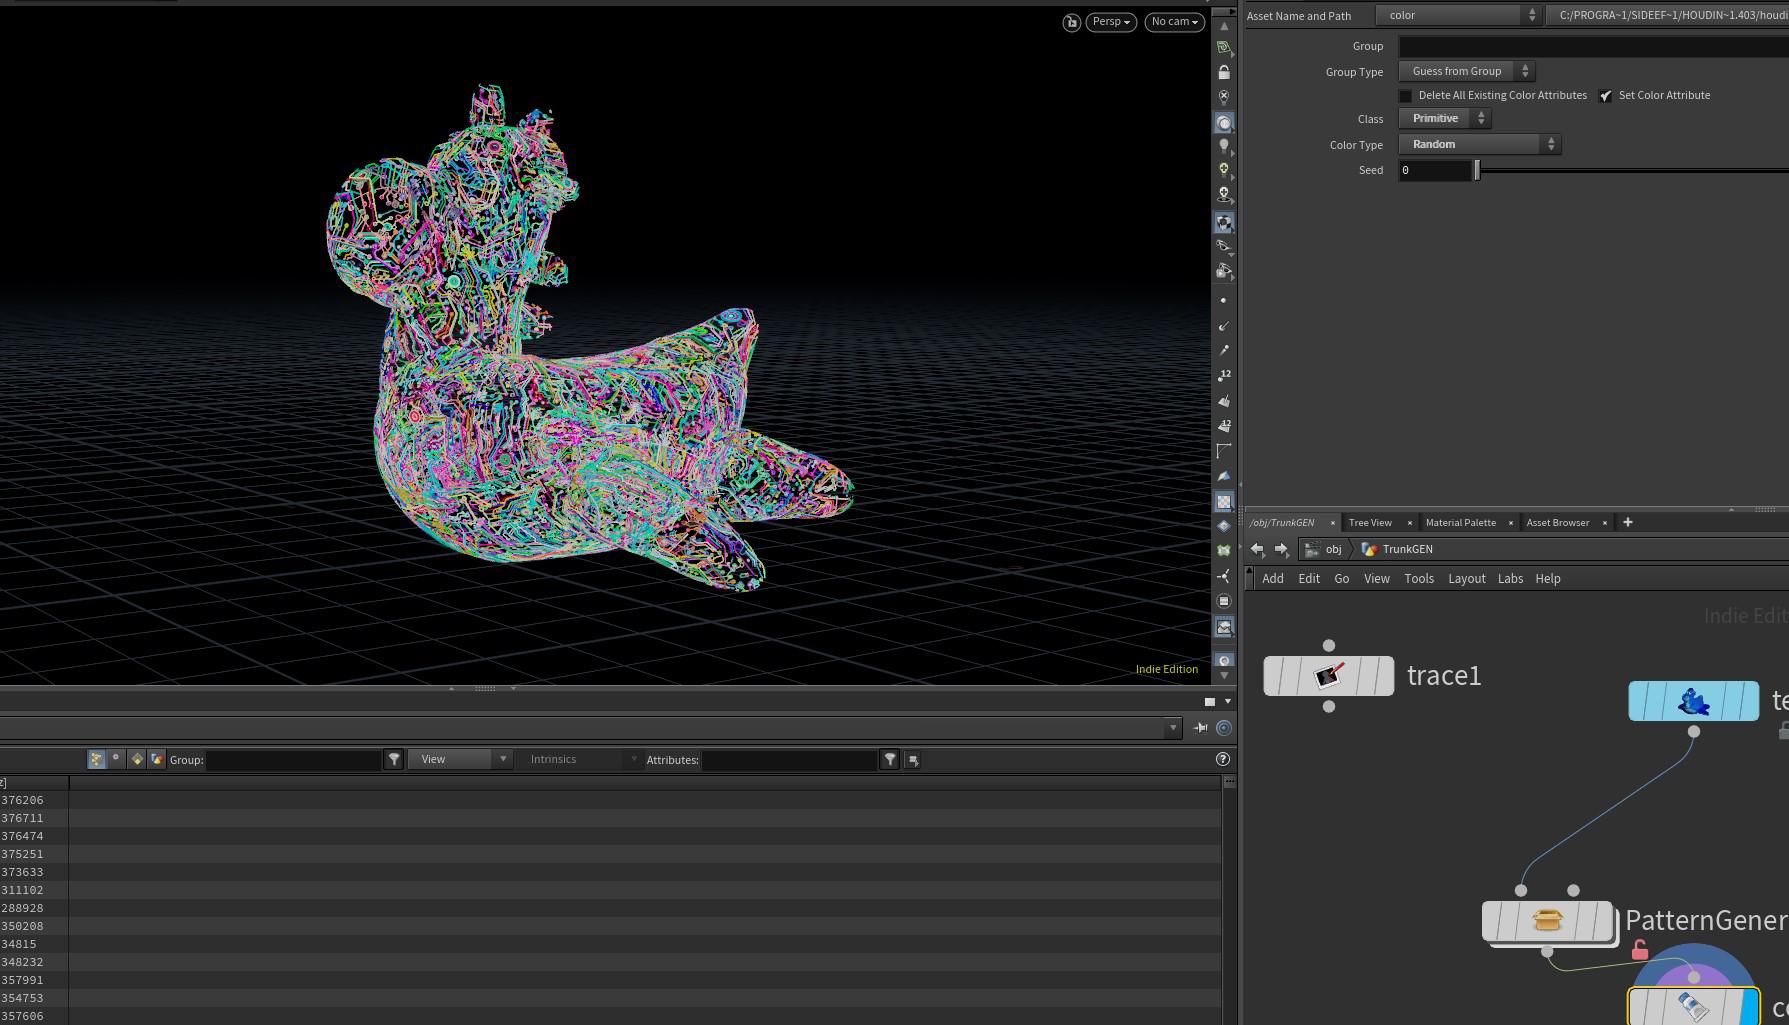Viewport: 1789px width, 1025px height.
Task: Click the high quality lighting bulb icon
Action: pyautogui.click(x=1223, y=170)
